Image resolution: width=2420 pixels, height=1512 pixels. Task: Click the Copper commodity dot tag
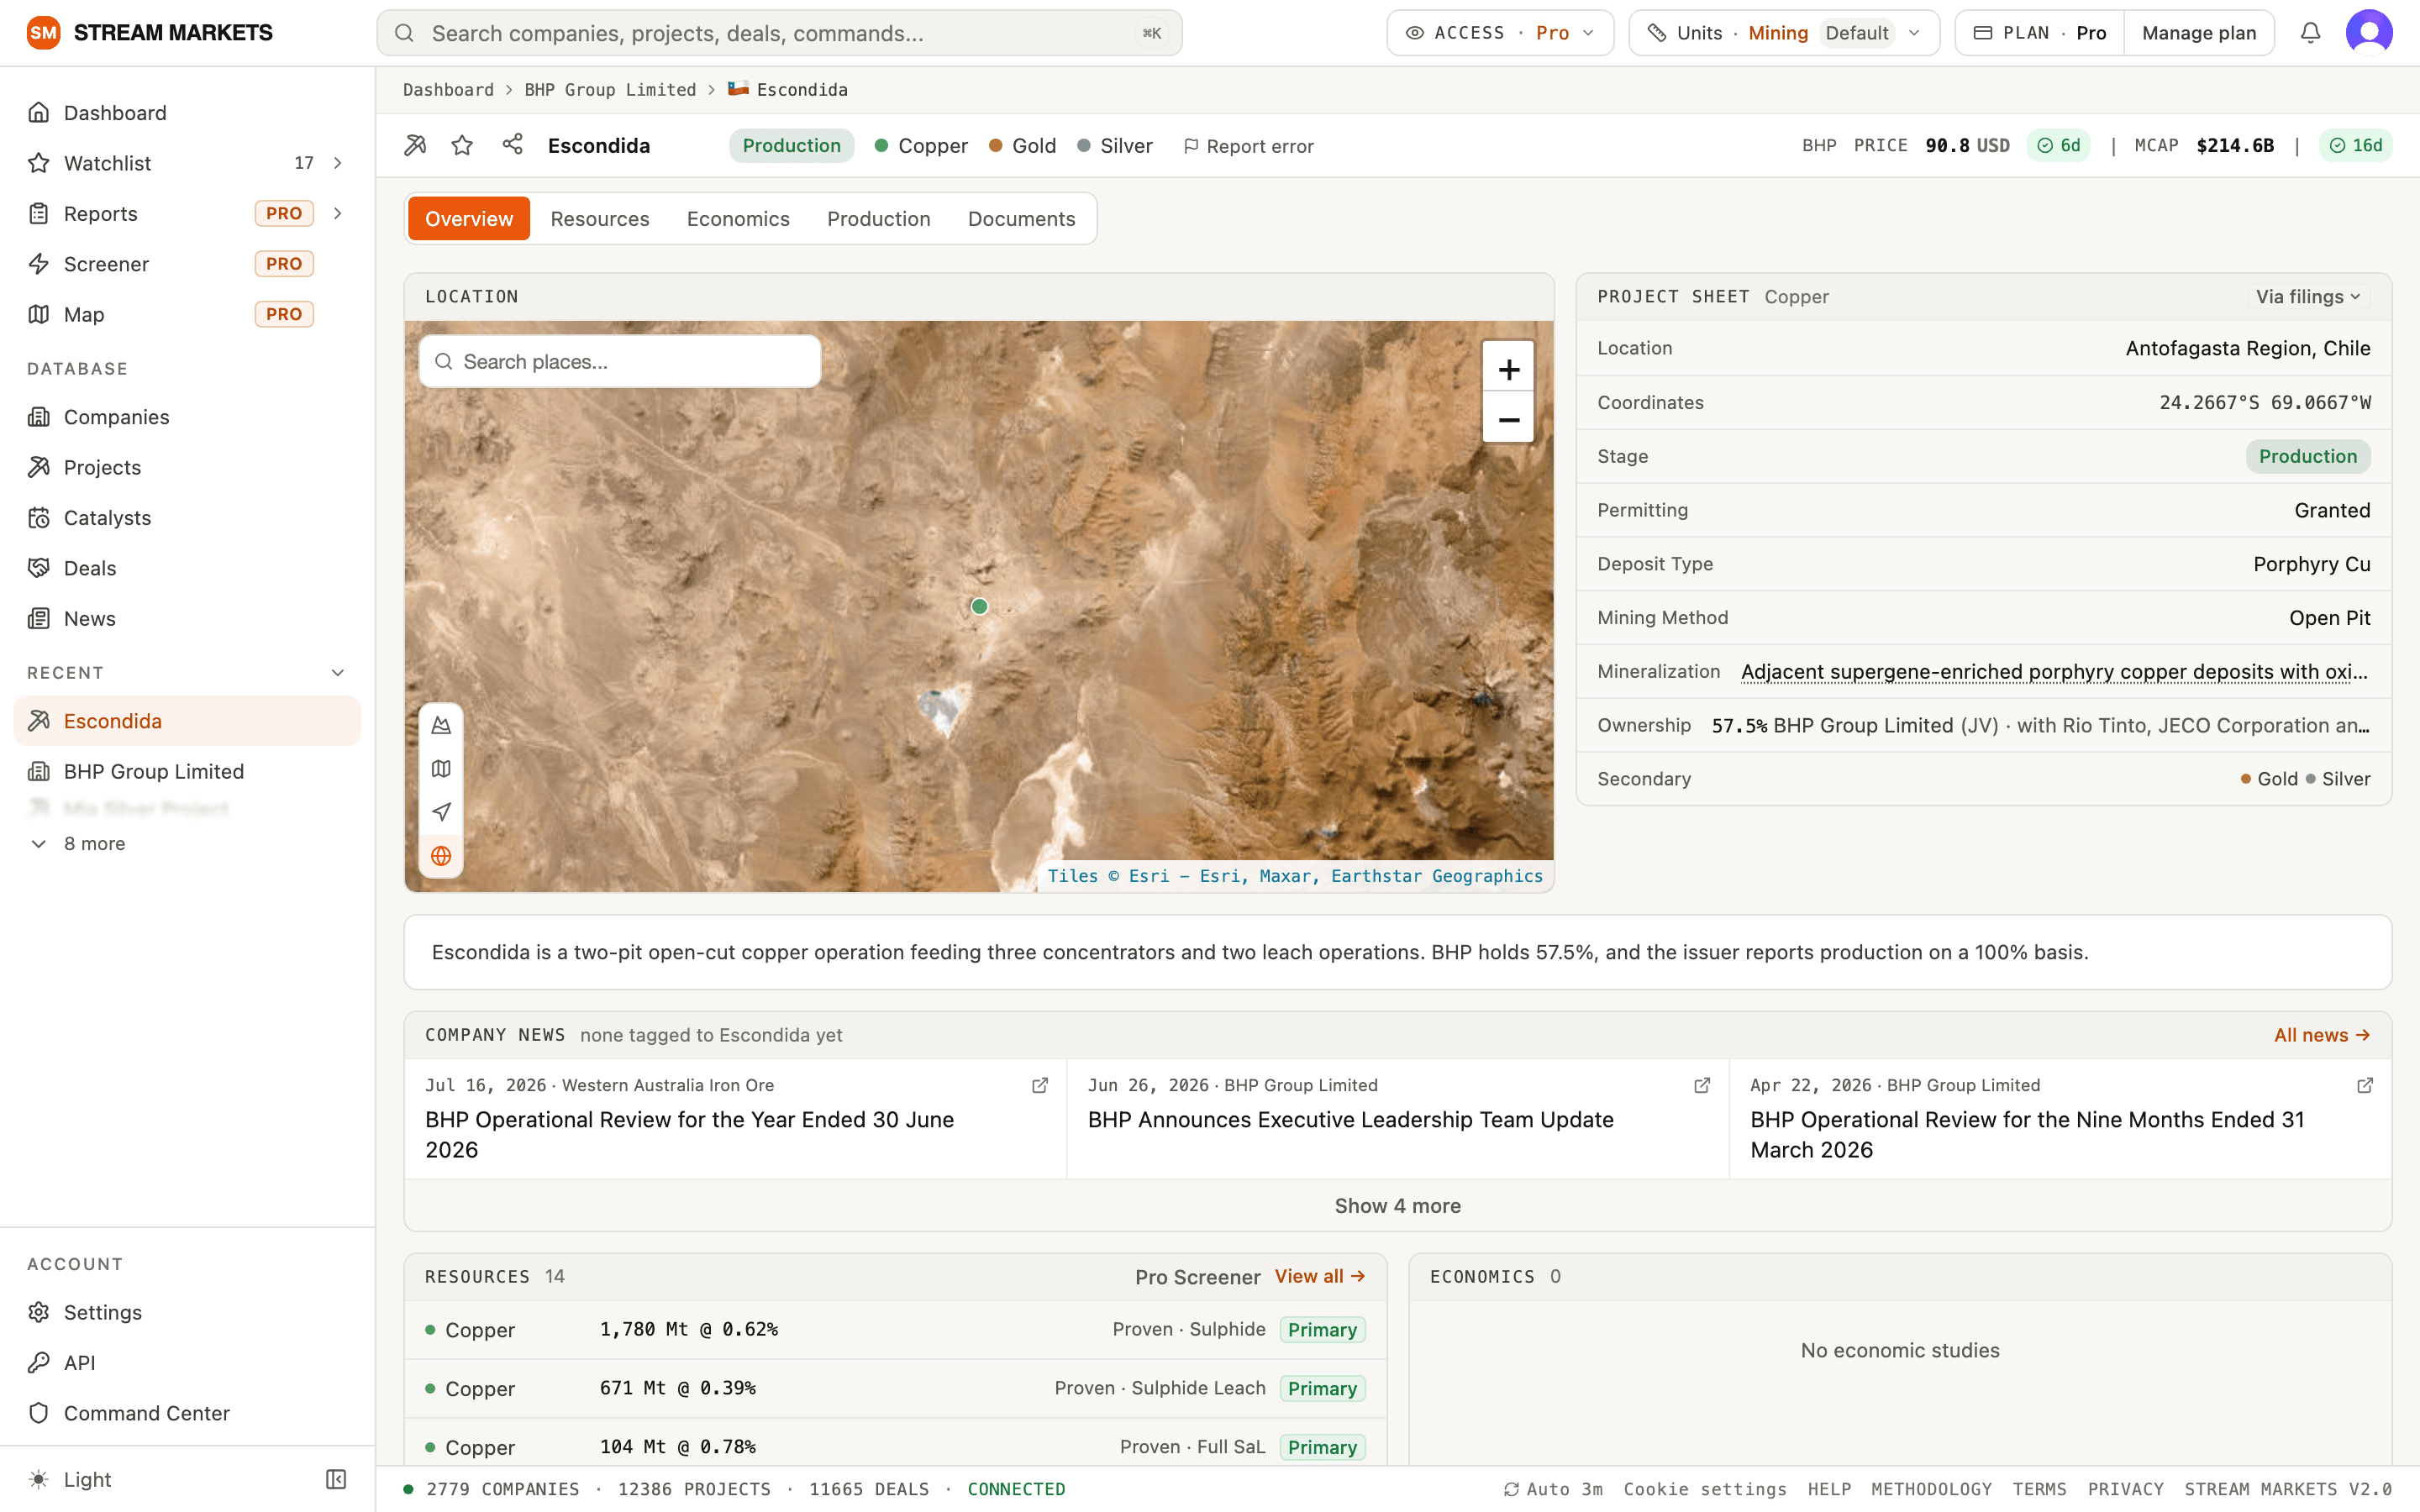coord(921,145)
